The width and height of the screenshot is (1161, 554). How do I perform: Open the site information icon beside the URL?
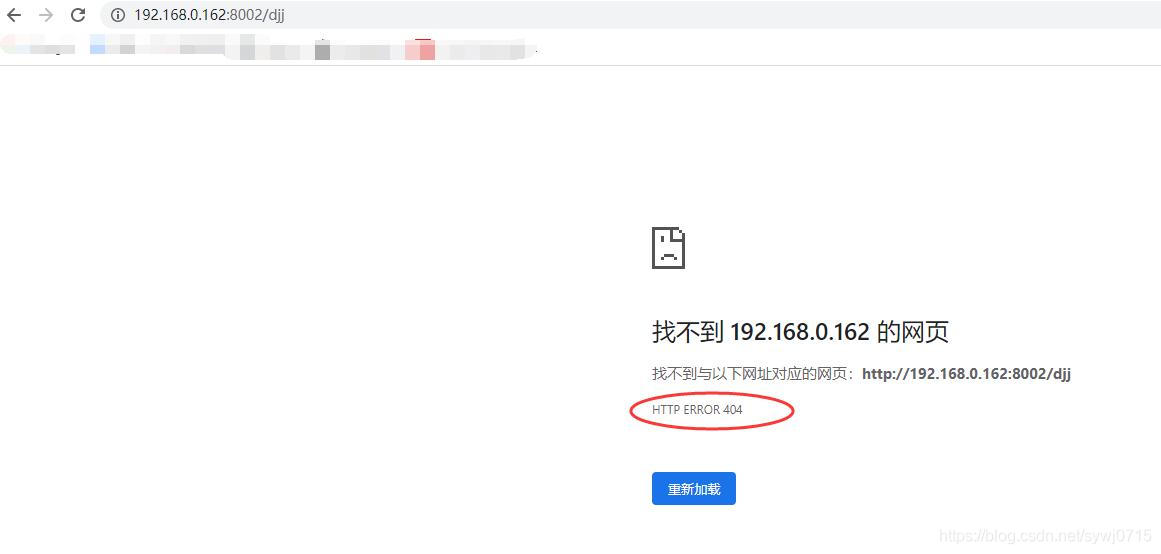[x=118, y=15]
